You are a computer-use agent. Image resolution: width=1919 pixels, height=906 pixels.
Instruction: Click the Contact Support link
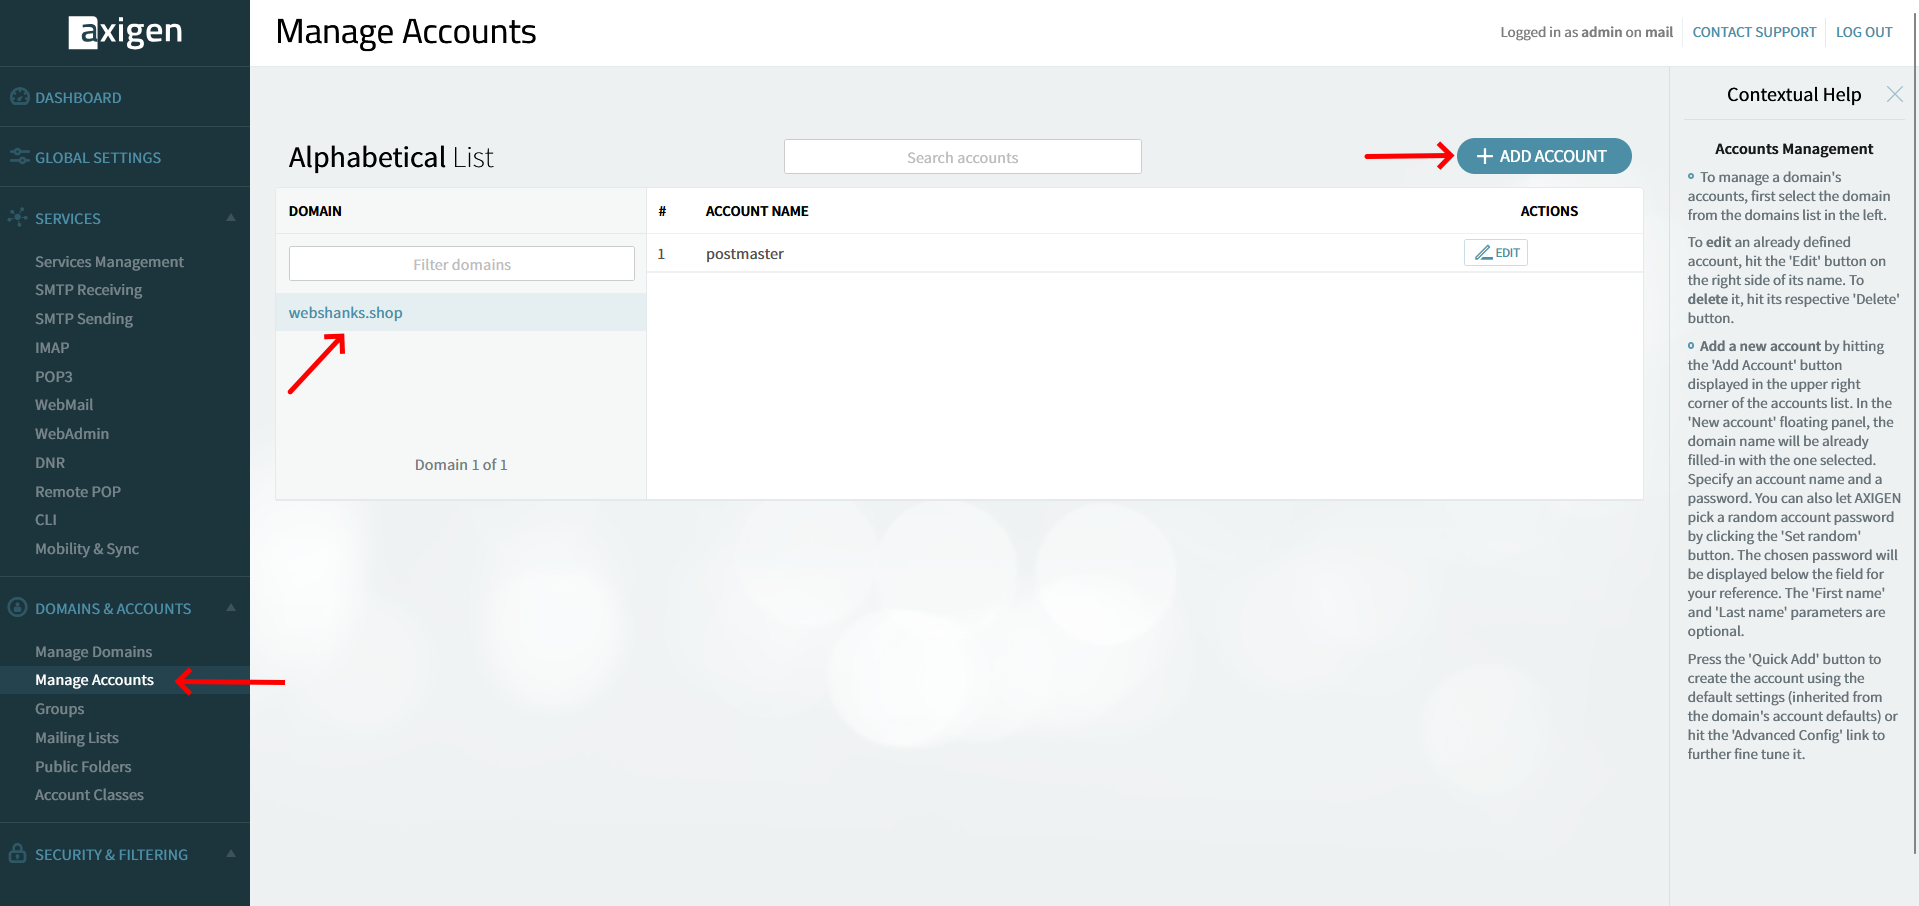[x=1754, y=32]
